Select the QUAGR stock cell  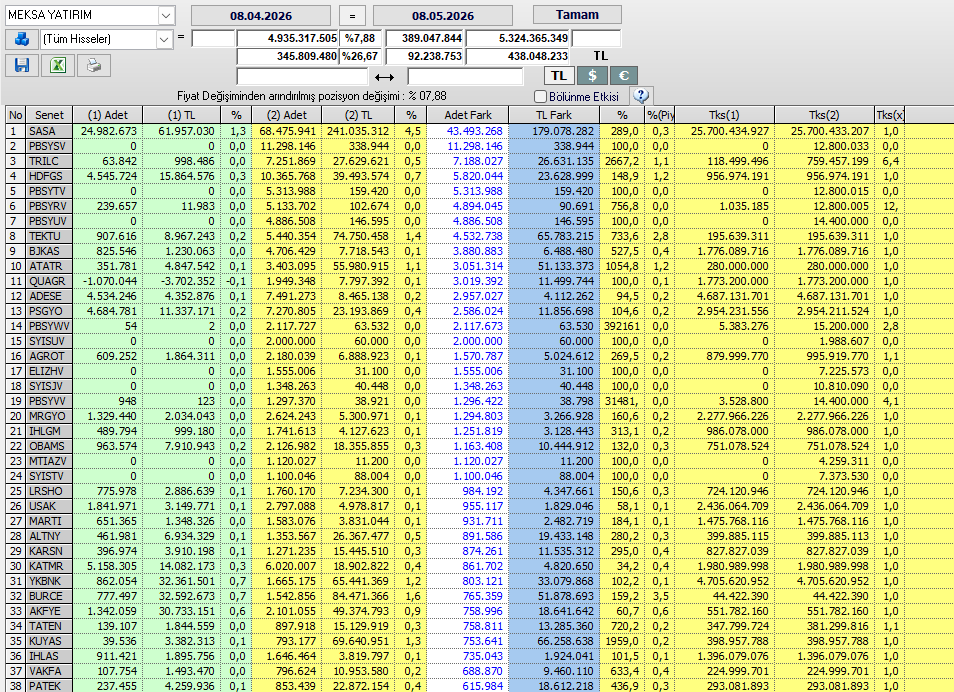[x=49, y=281]
